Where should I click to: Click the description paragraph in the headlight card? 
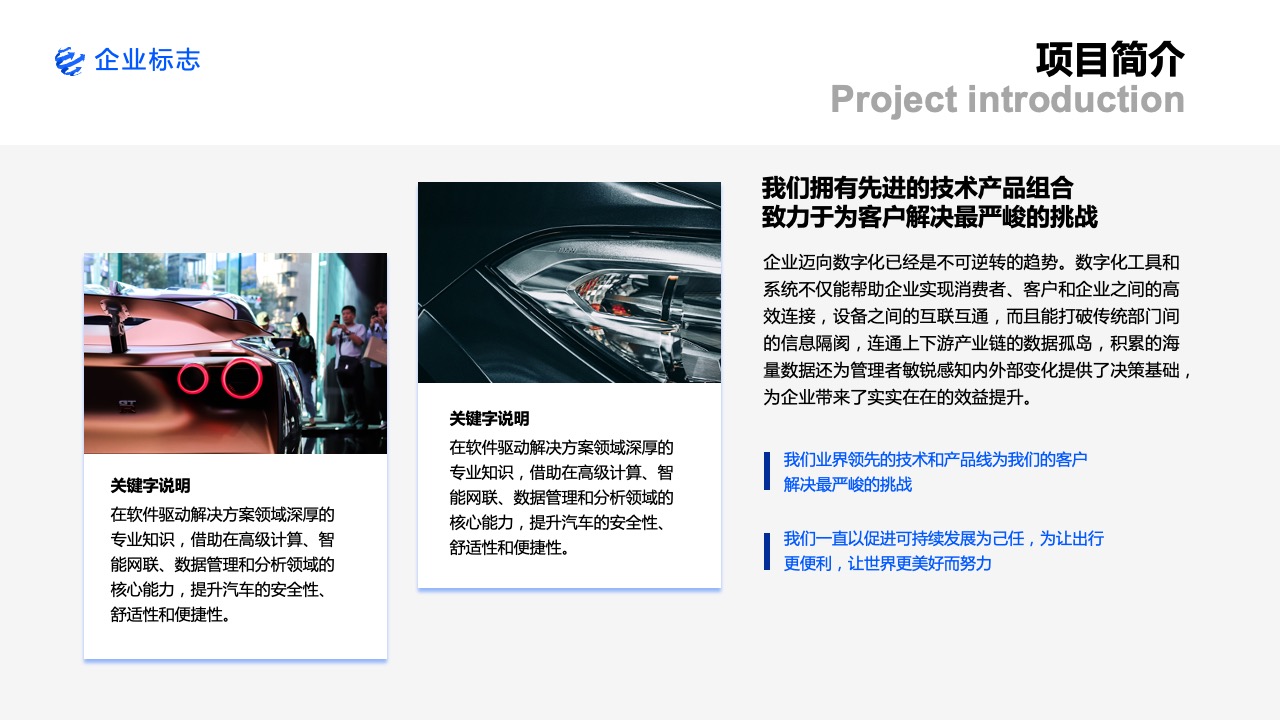coord(562,497)
